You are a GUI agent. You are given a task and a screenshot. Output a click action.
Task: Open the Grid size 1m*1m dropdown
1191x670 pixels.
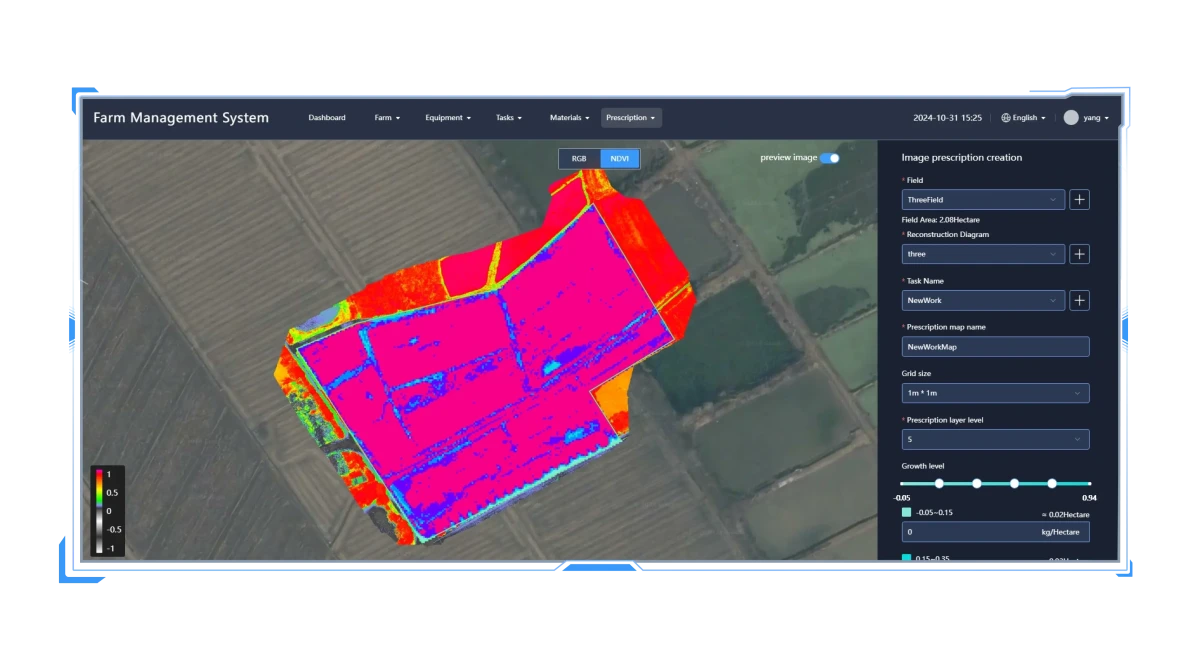[x=995, y=393]
